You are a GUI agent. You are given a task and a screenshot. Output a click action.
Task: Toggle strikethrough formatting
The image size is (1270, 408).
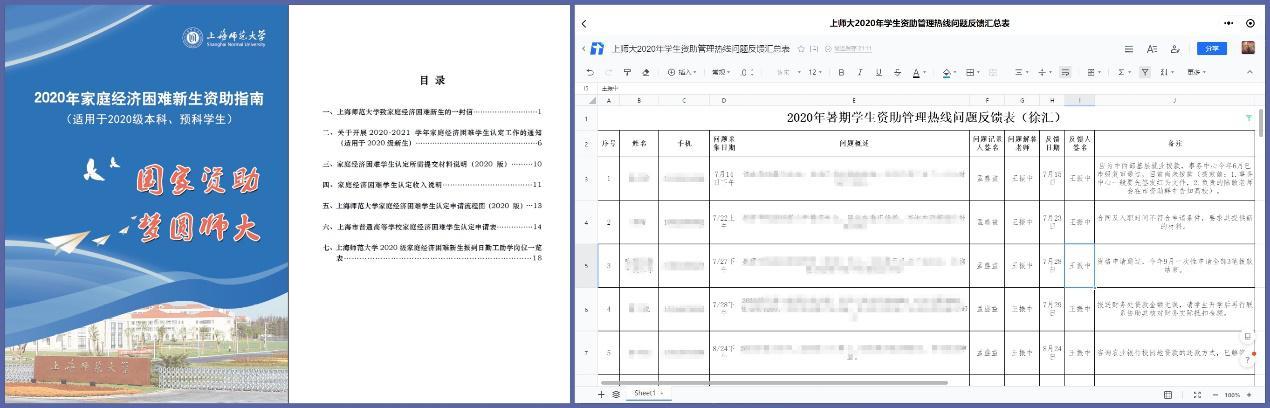point(897,72)
